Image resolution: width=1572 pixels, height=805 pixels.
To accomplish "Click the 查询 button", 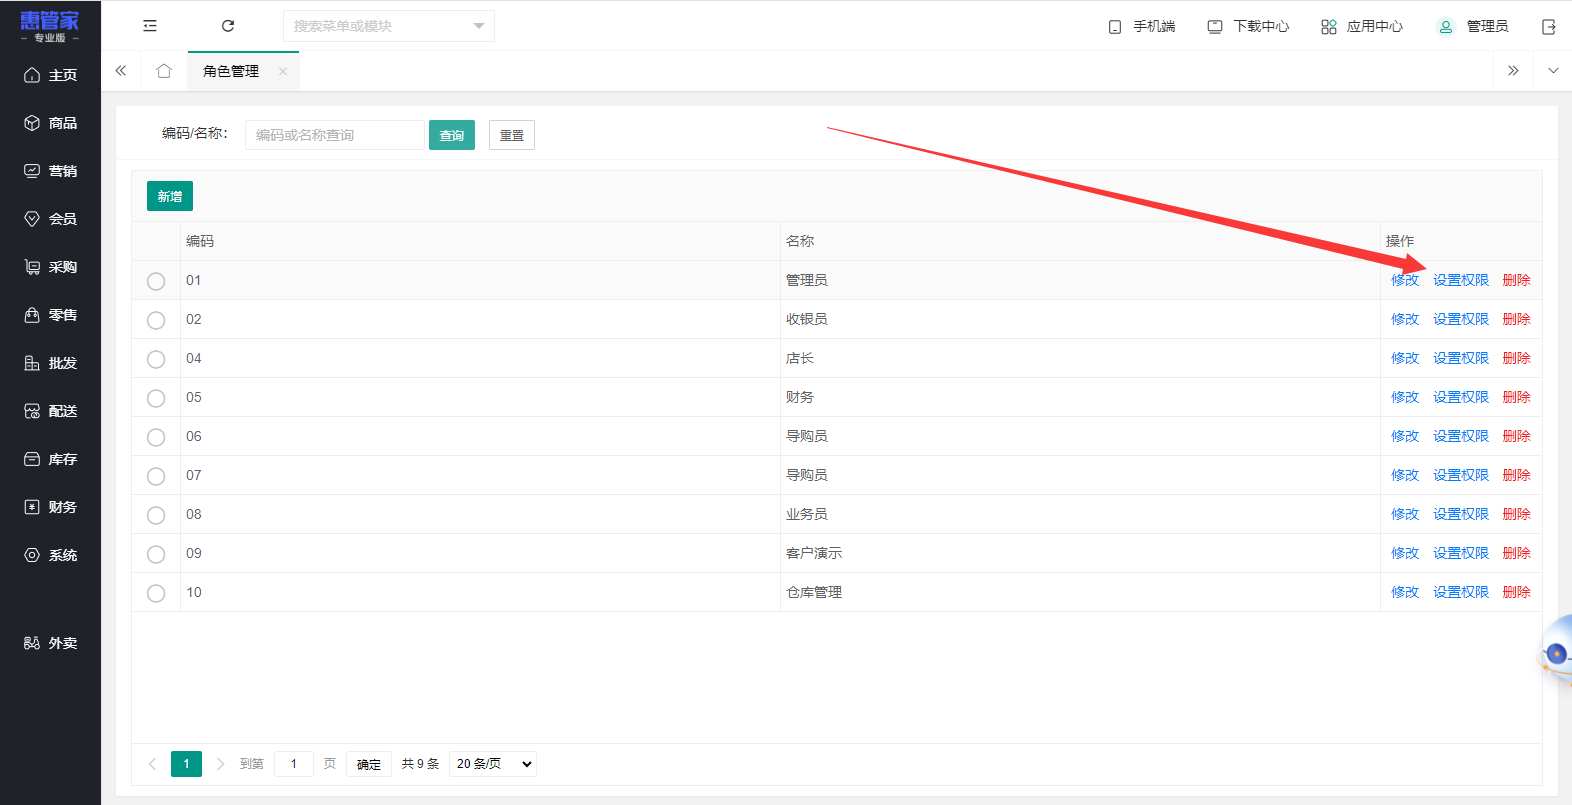I will point(452,135).
